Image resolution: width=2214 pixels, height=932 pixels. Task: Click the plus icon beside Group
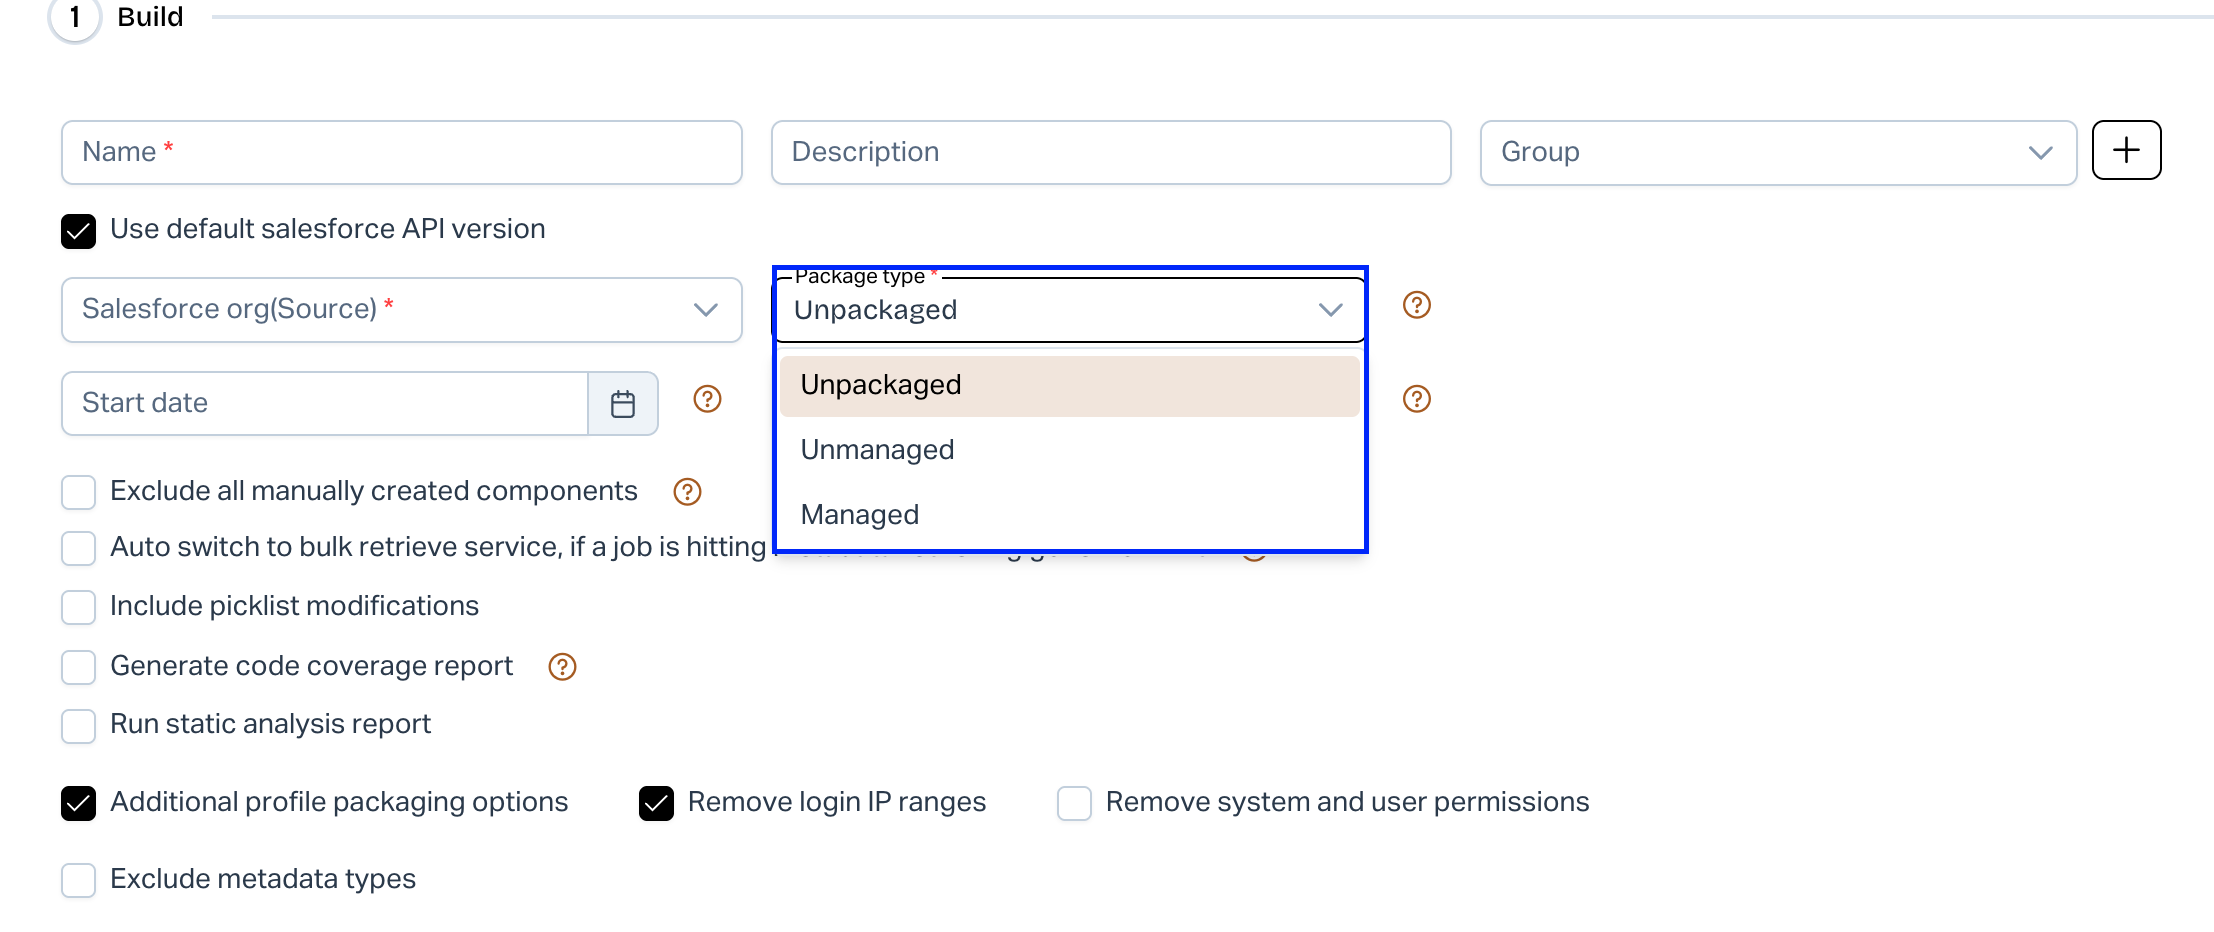point(2126,150)
